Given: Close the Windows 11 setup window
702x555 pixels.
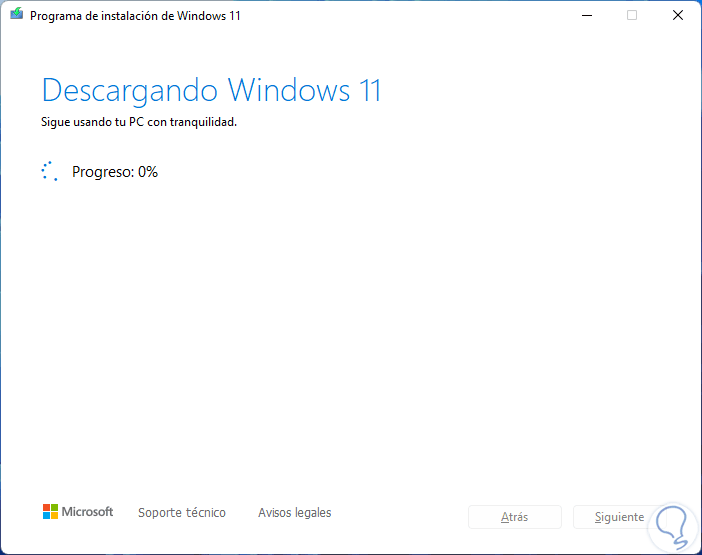Looking at the screenshot, I should point(678,15).
